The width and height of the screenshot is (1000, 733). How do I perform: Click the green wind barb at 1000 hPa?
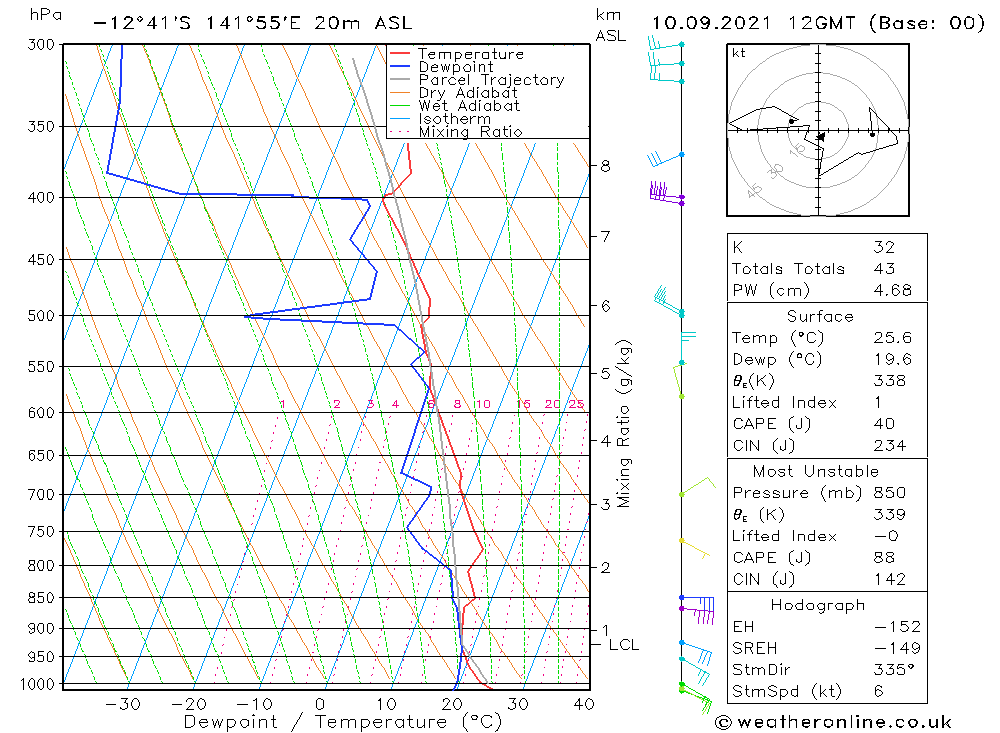[695, 697]
